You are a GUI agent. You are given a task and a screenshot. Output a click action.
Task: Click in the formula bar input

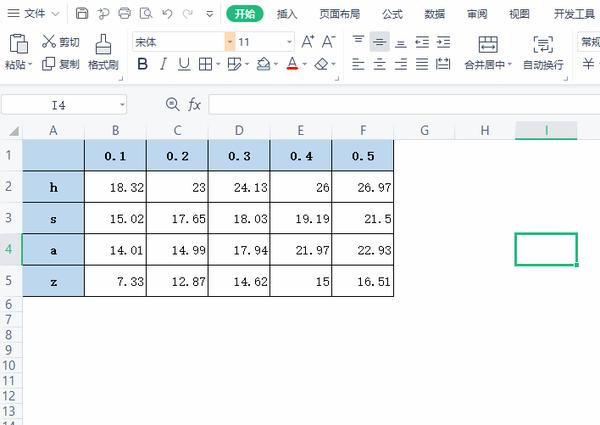pyautogui.click(x=404, y=104)
